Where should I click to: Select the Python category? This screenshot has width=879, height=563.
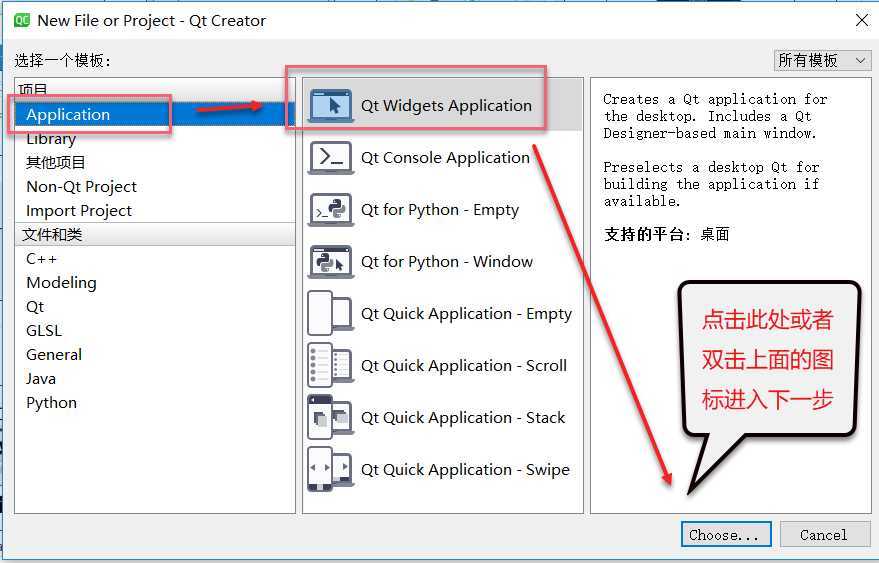(155, 403)
